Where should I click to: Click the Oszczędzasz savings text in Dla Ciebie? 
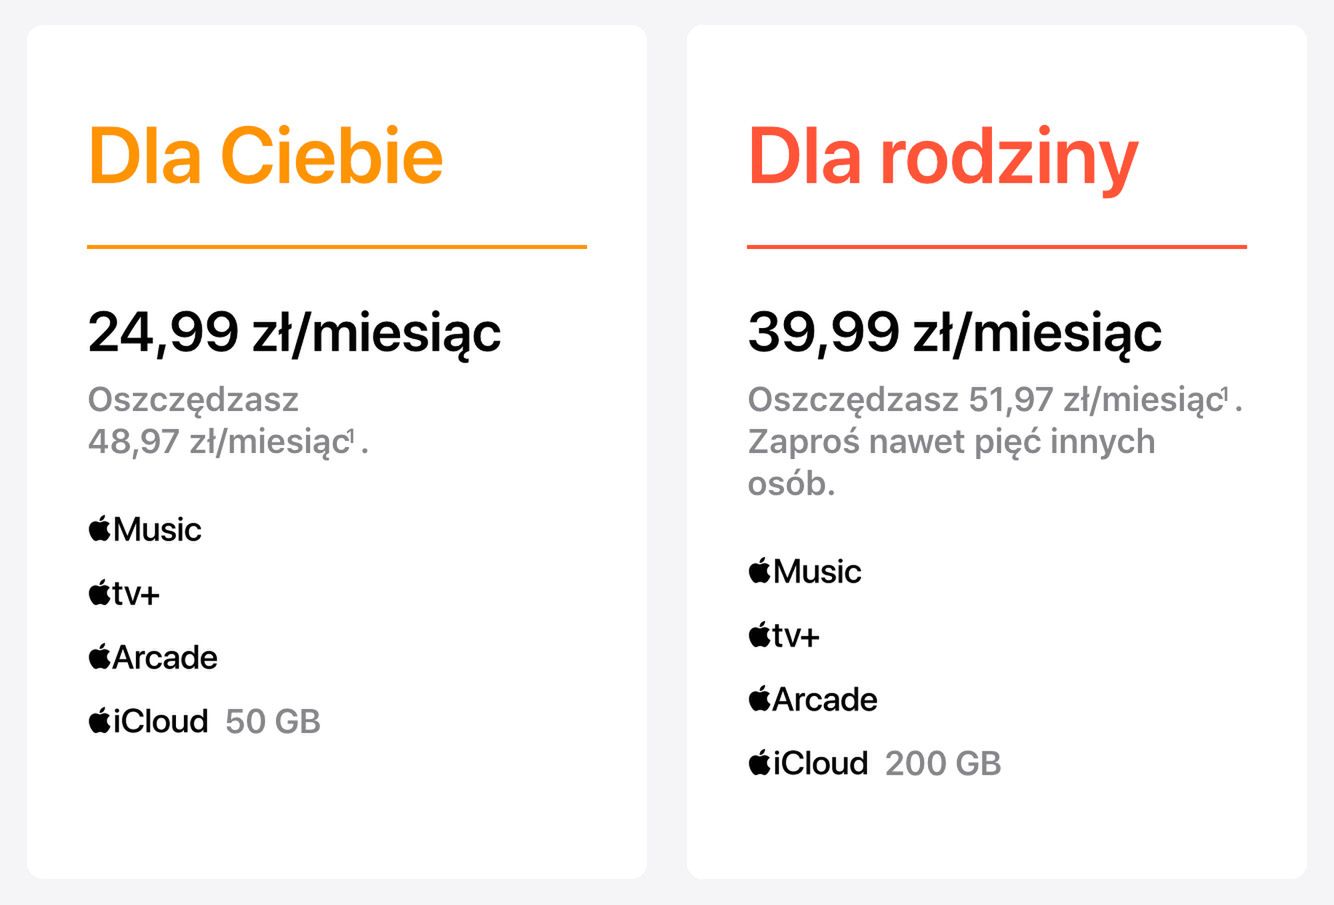pyautogui.click(x=193, y=400)
